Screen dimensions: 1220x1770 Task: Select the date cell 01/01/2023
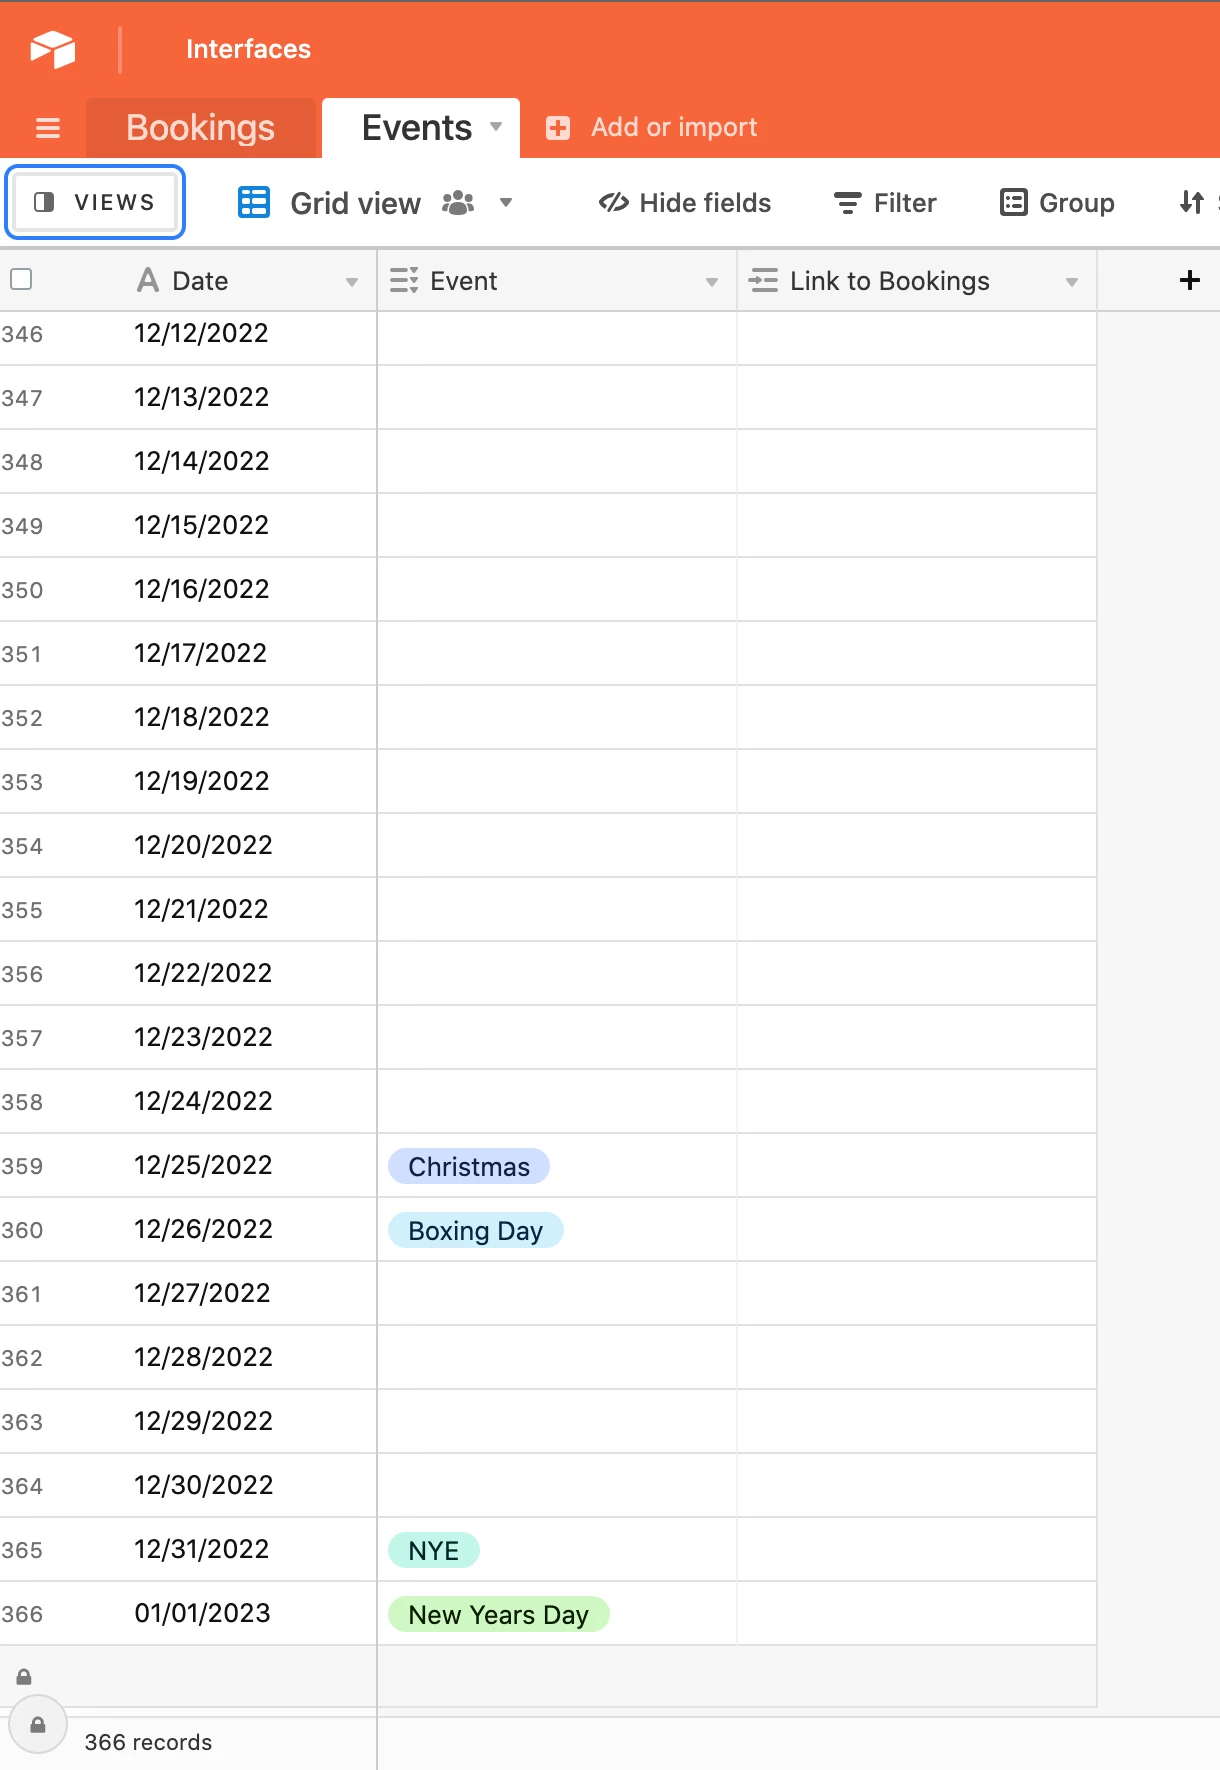(202, 1613)
